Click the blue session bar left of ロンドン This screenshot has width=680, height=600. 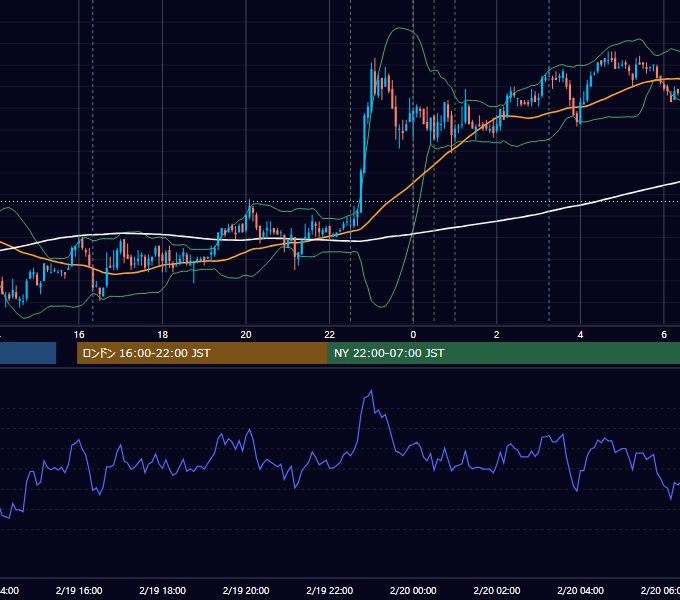28,353
